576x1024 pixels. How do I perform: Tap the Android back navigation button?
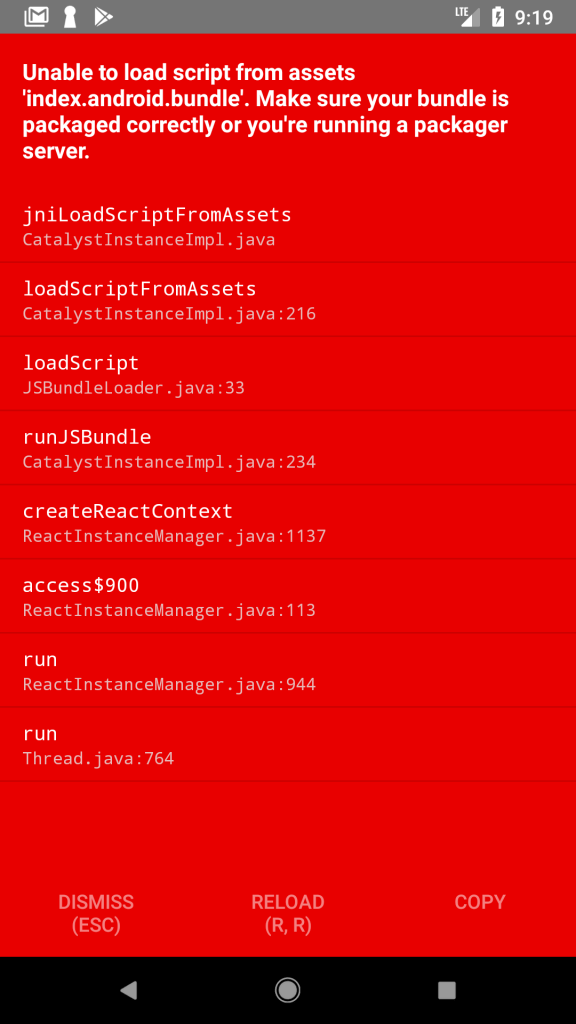[x=129, y=990]
